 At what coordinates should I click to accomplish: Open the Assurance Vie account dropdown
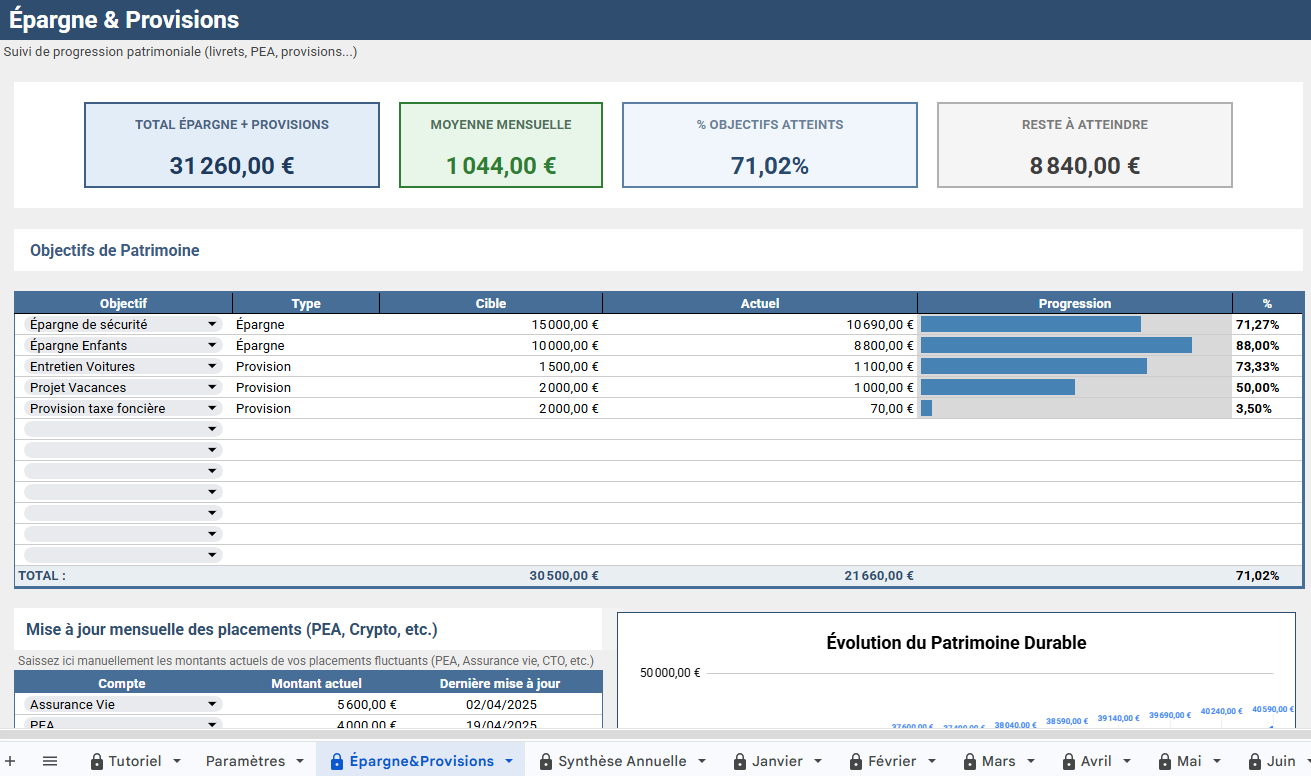pyautogui.click(x=212, y=705)
